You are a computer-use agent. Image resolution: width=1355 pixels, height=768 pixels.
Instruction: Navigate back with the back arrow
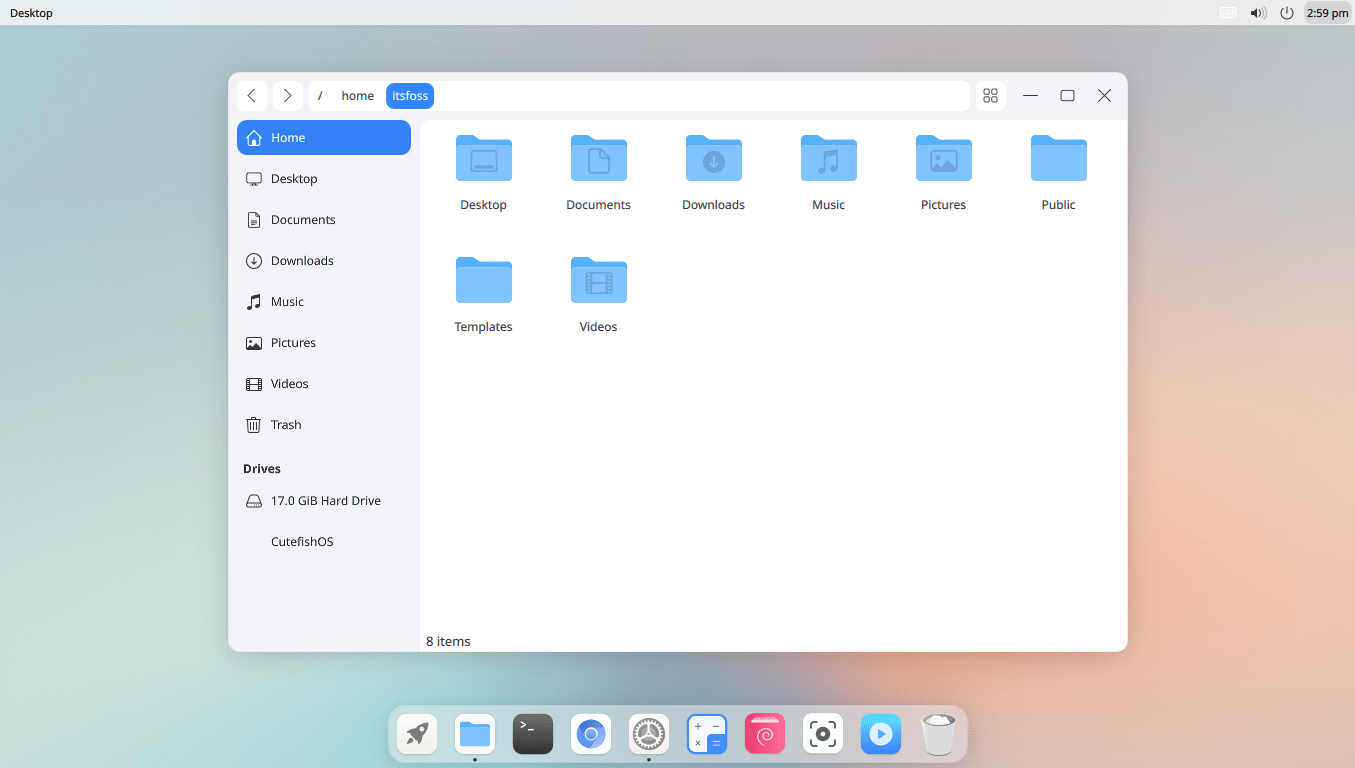[x=251, y=95]
